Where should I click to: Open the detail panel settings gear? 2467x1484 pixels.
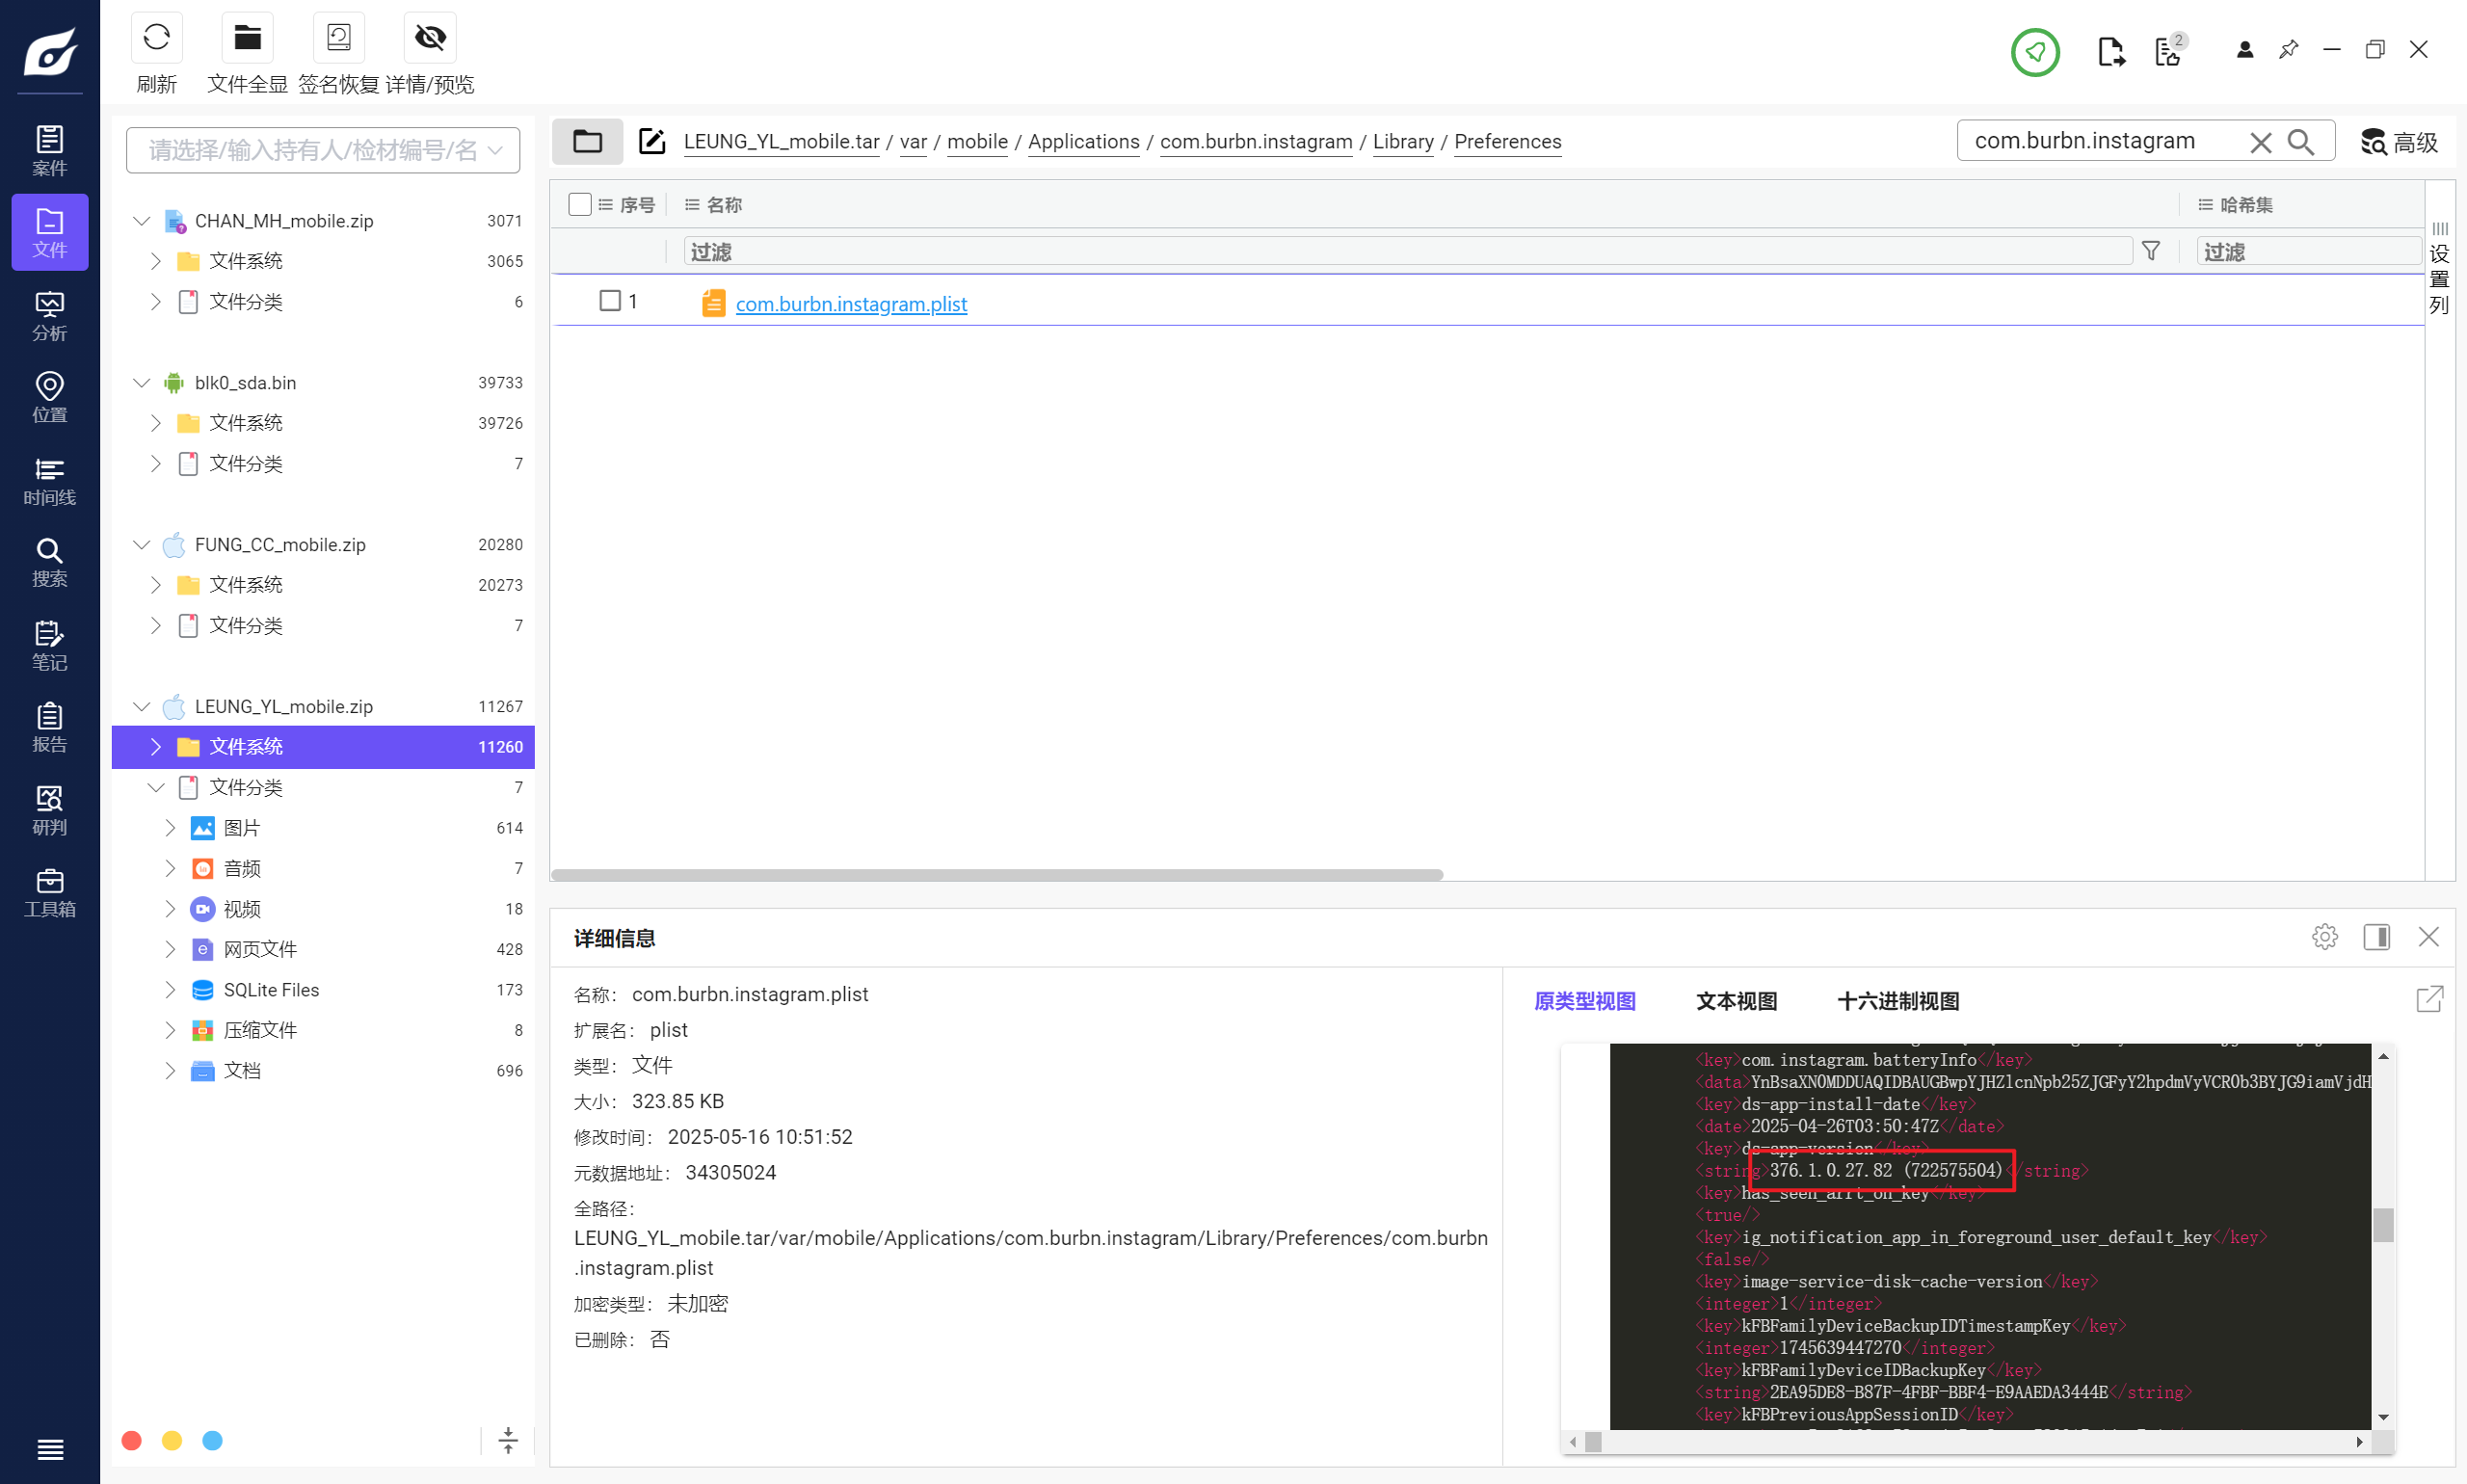click(2325, 937)
